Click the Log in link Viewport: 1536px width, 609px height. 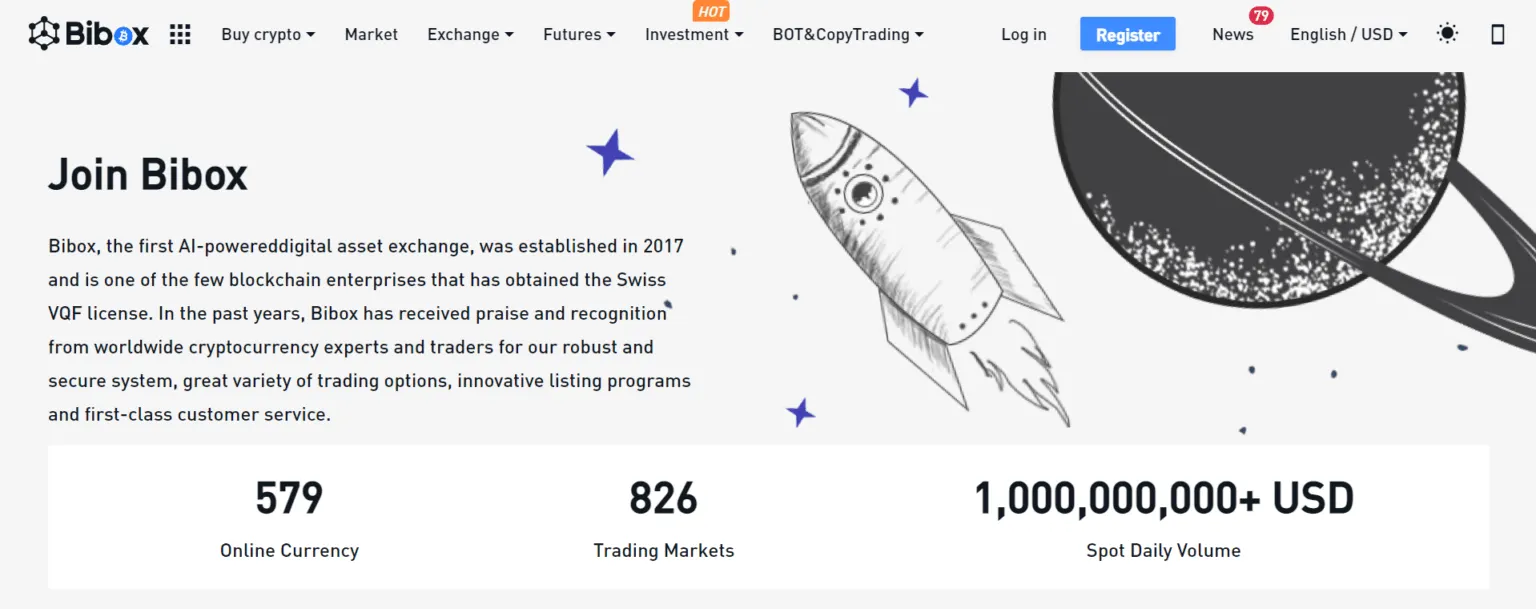tap(1024, 34)
